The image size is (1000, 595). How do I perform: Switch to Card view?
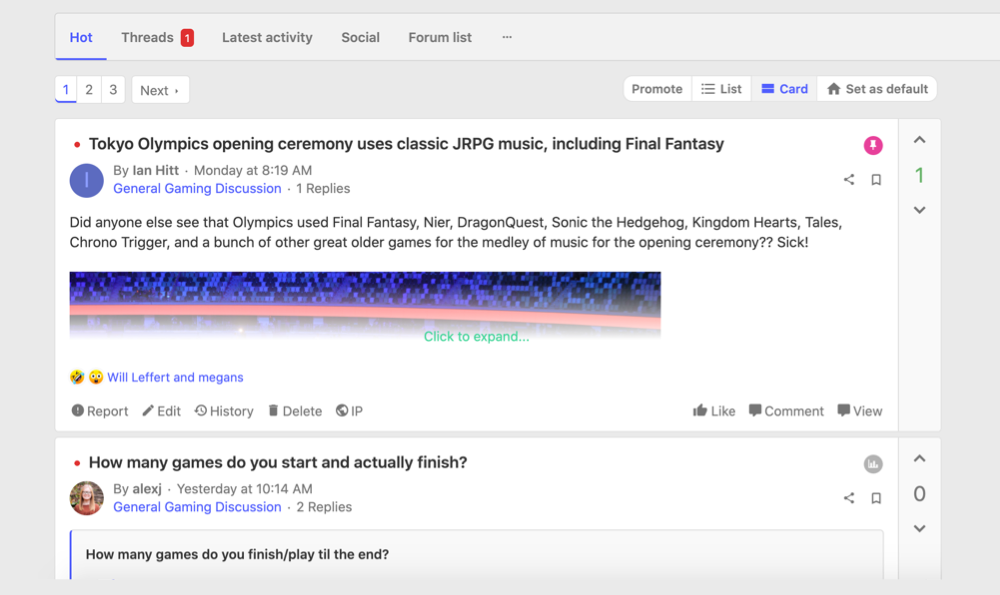pos(784,89)
